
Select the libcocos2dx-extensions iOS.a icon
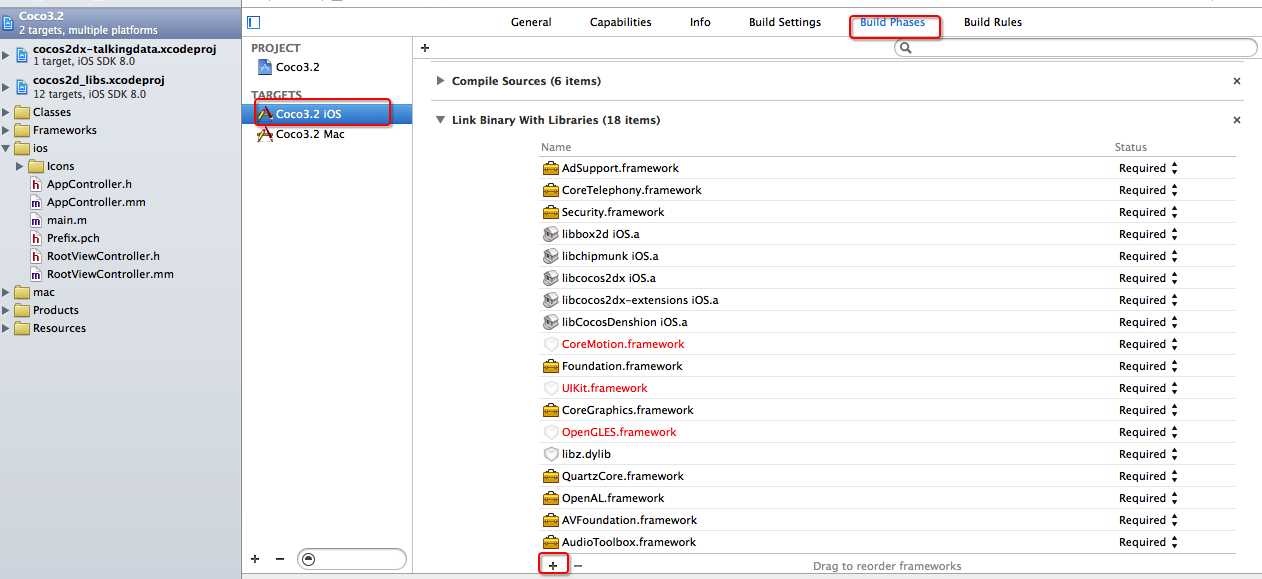[x=550, y=300]
